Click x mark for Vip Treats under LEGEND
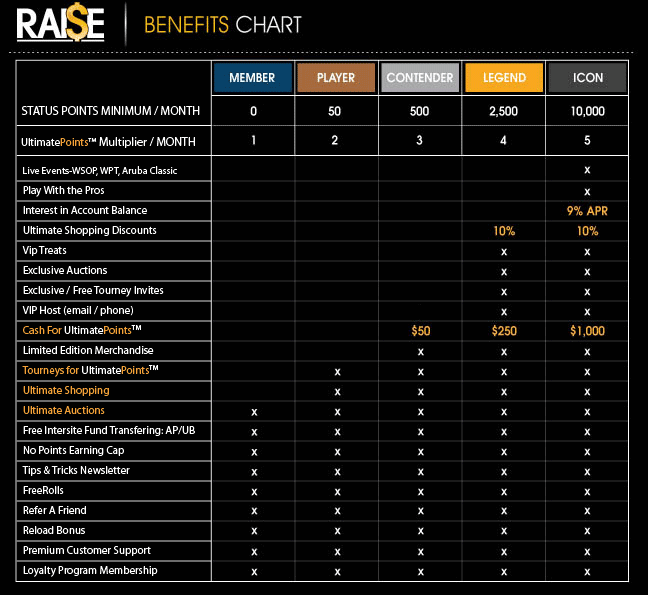This screenshot has height=595, width=648. click(504, 252)
